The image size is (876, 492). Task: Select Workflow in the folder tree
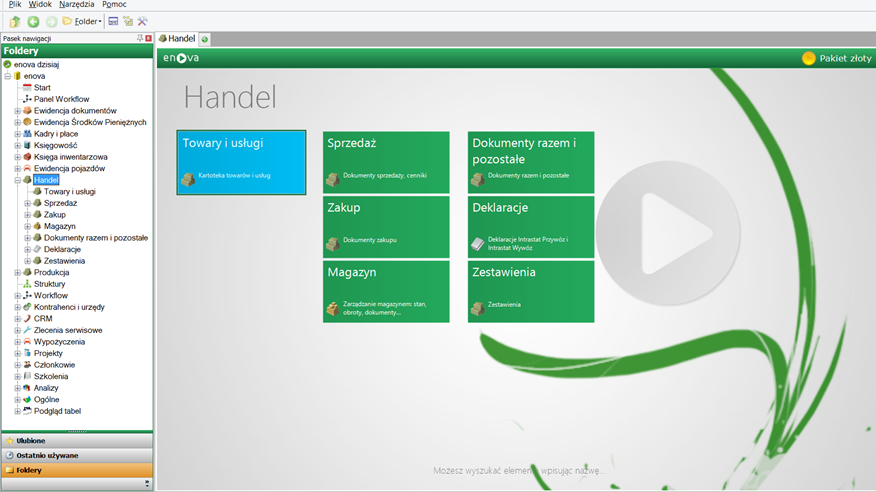click(x=51, y=295)
